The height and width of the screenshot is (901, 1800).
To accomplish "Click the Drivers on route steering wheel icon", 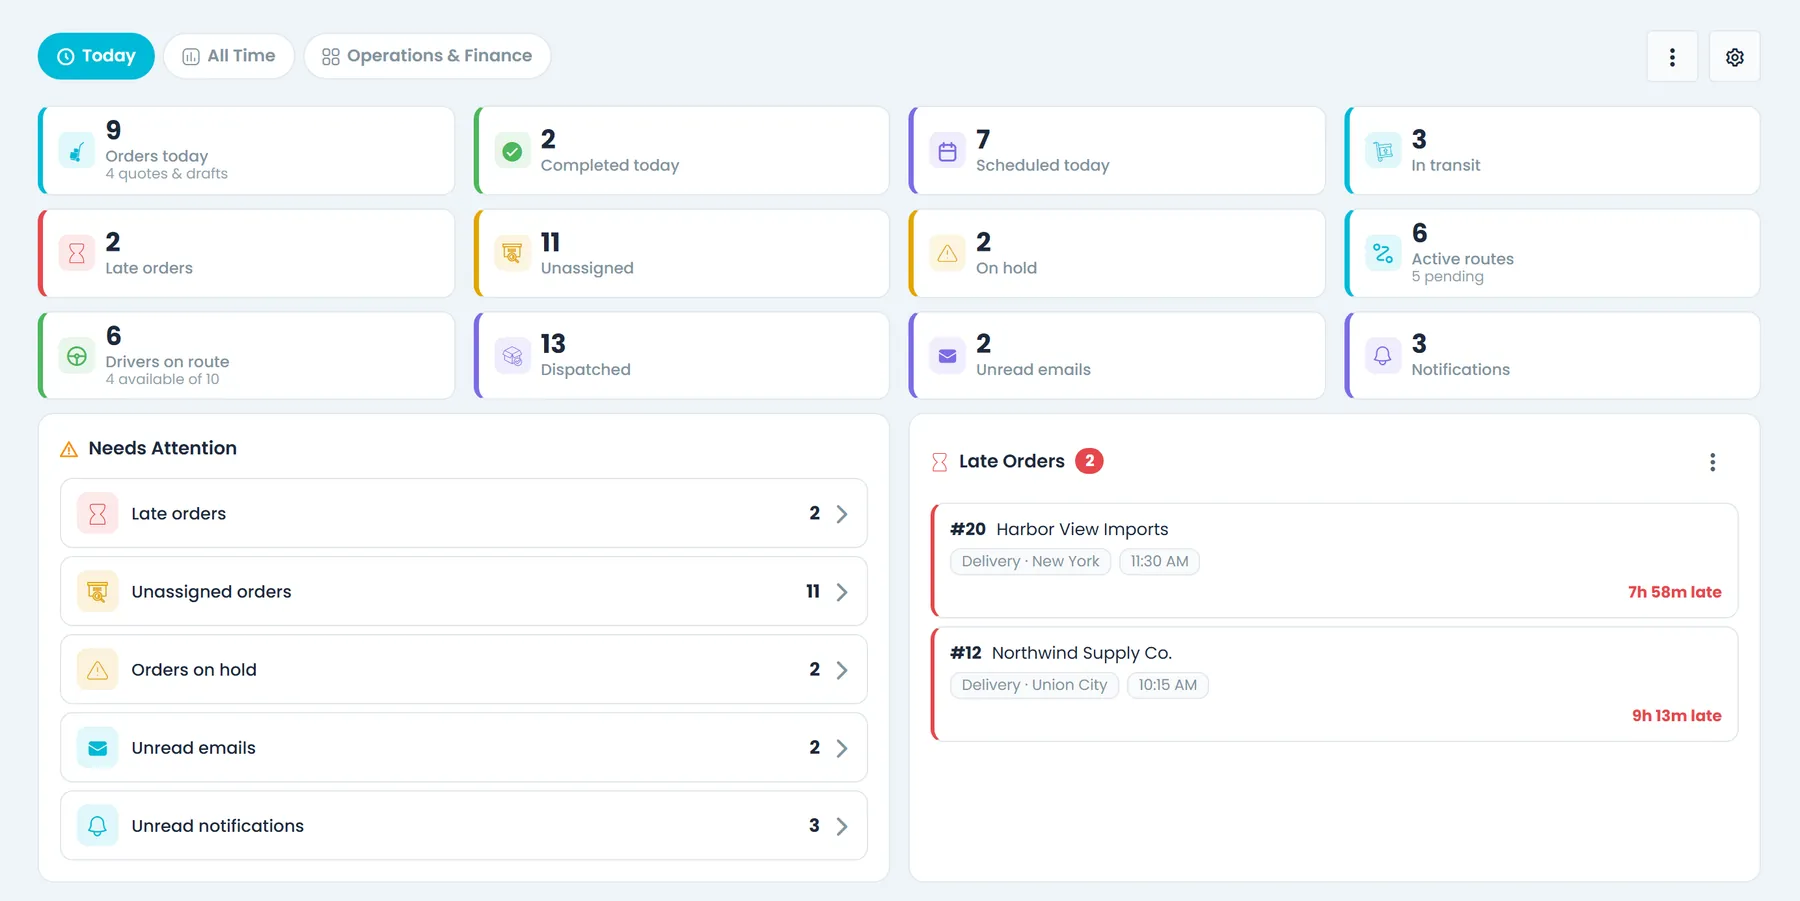I will click(77, 356).
